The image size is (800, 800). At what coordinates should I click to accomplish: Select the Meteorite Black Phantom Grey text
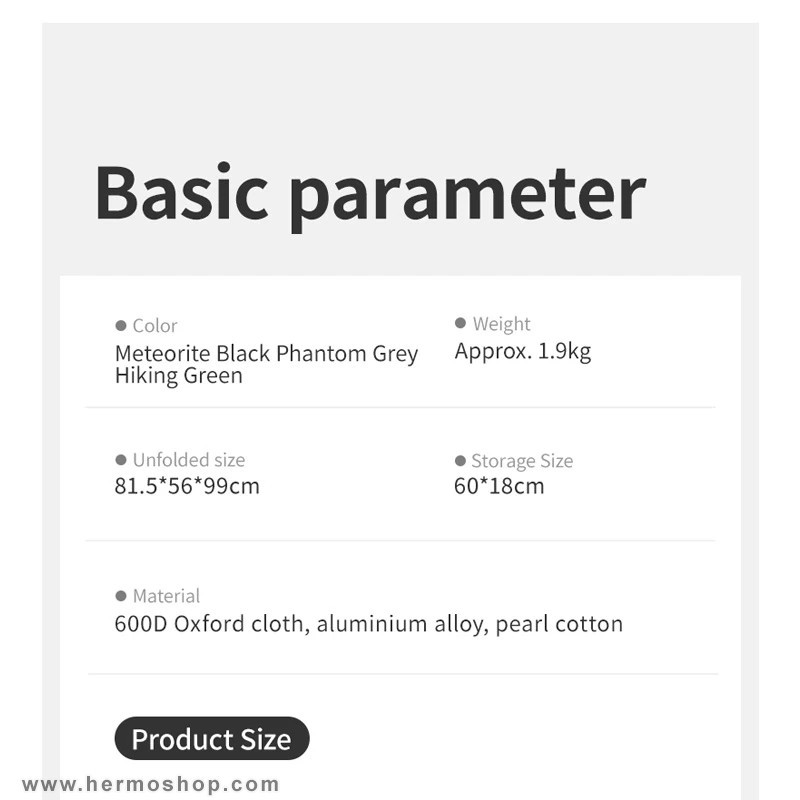(x=266, y=353)
